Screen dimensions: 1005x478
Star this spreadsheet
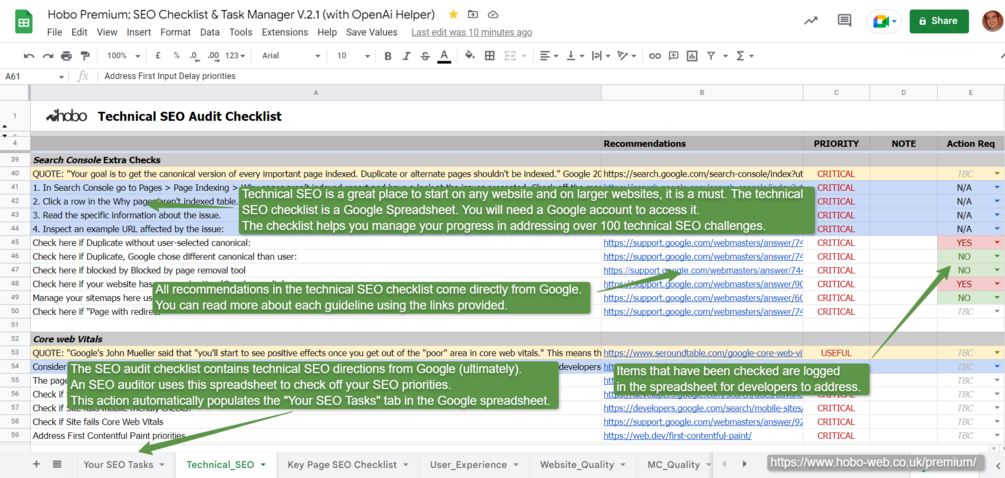click(453, 14)
